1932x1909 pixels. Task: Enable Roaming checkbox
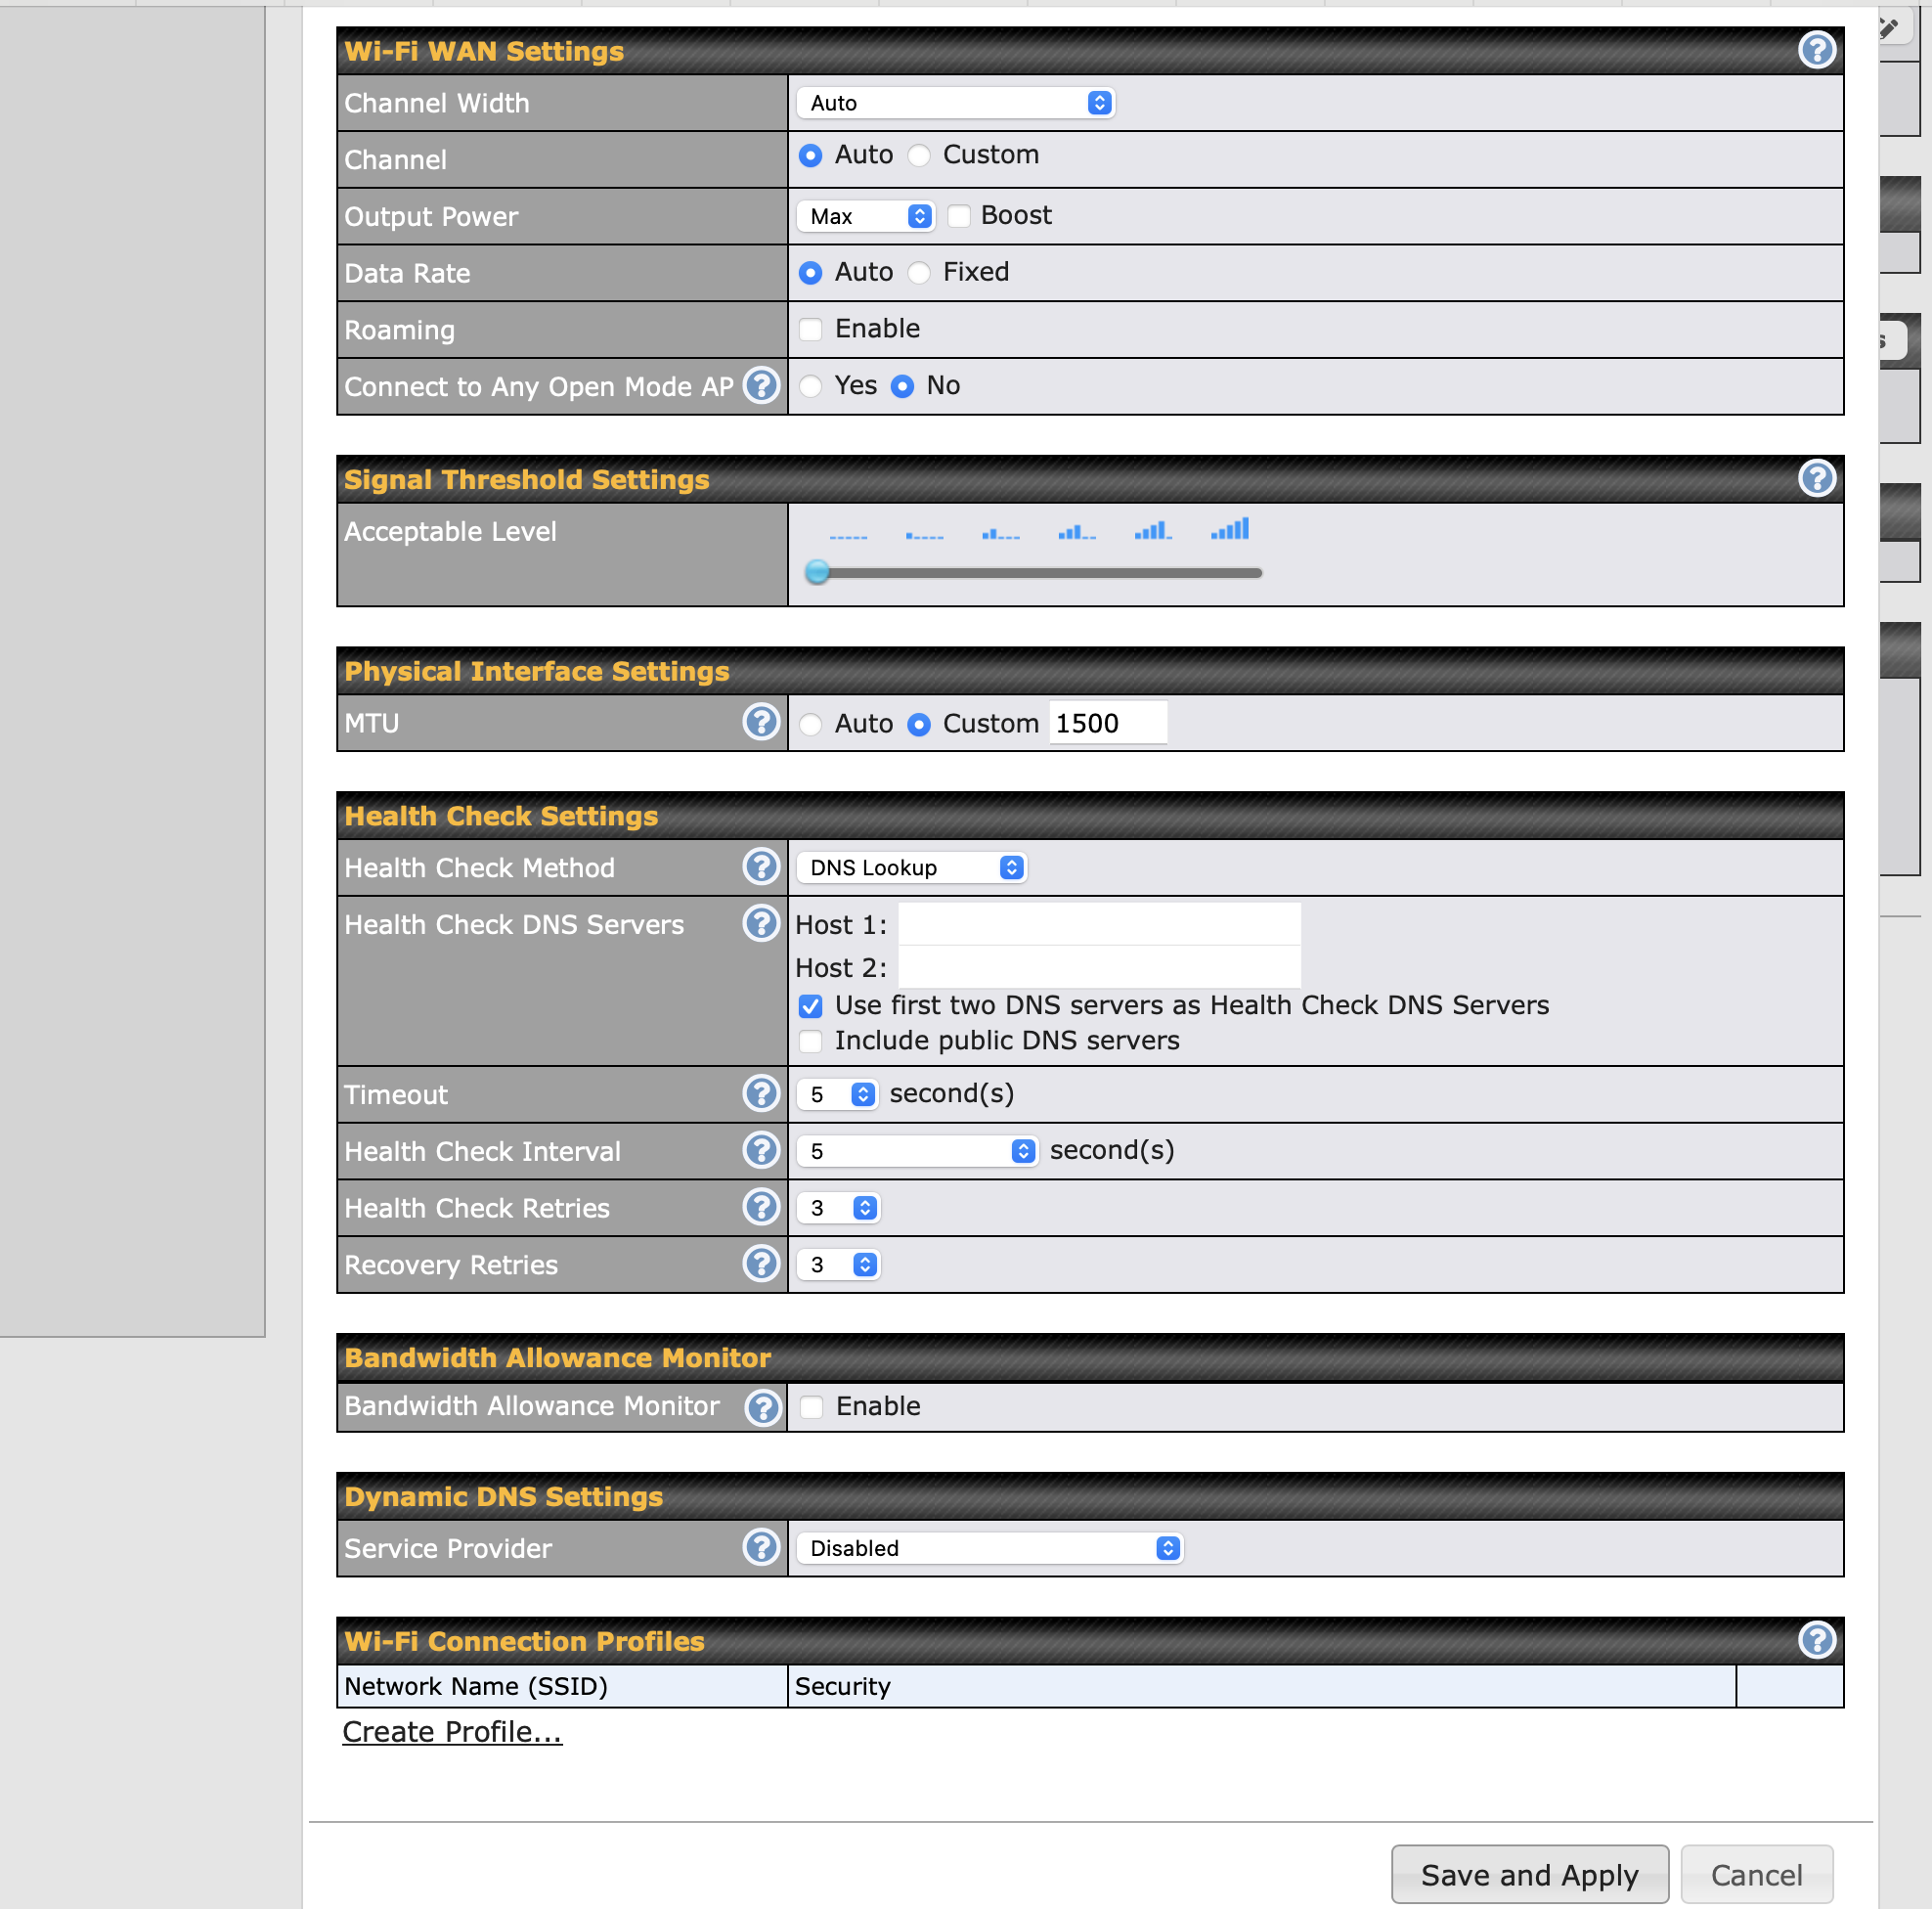click(811, 329)
